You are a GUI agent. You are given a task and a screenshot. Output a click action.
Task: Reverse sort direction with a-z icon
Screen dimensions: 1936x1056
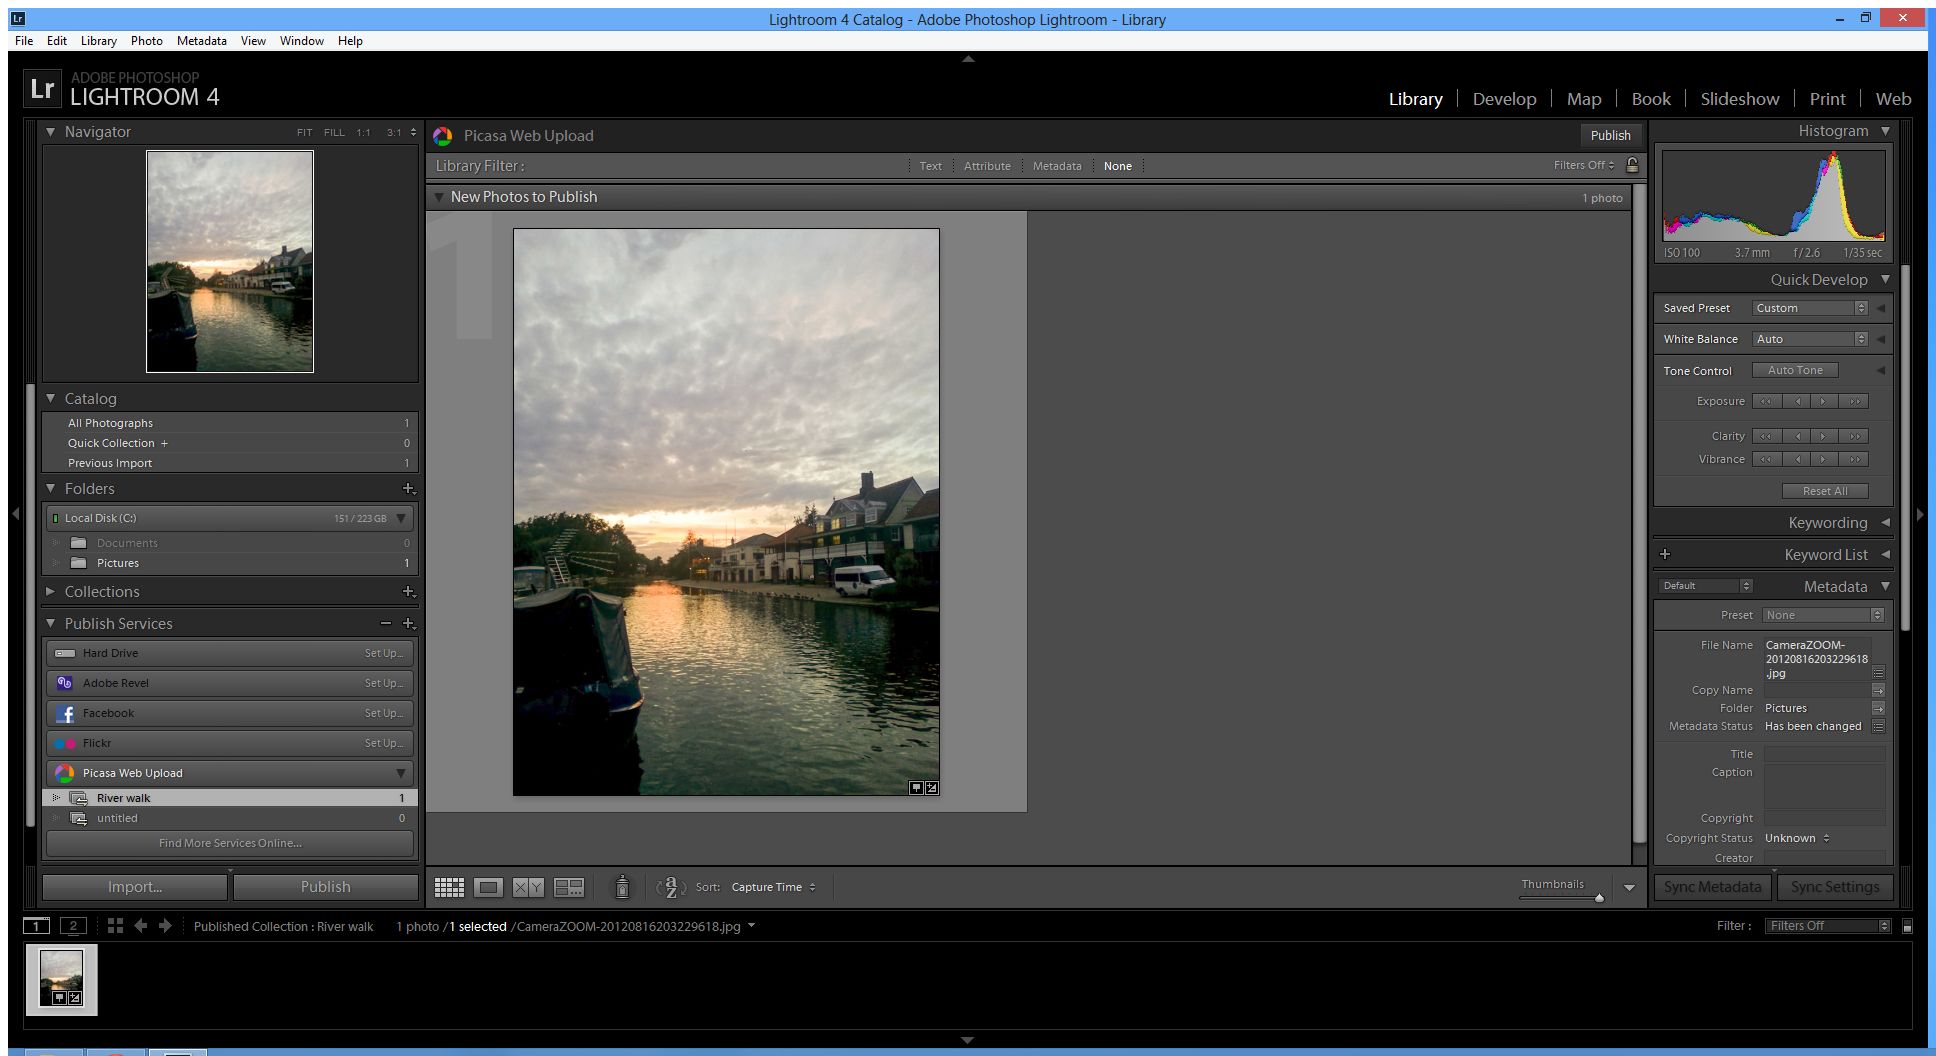(671, 887)
